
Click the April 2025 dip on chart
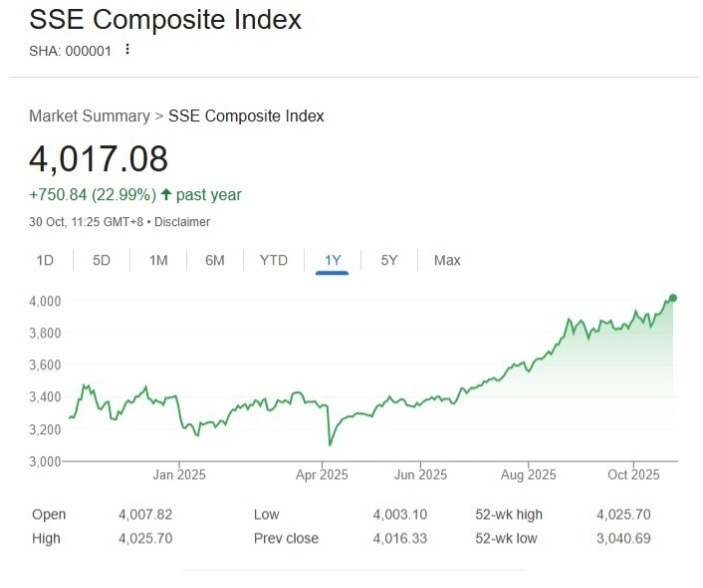pos(330,443)
